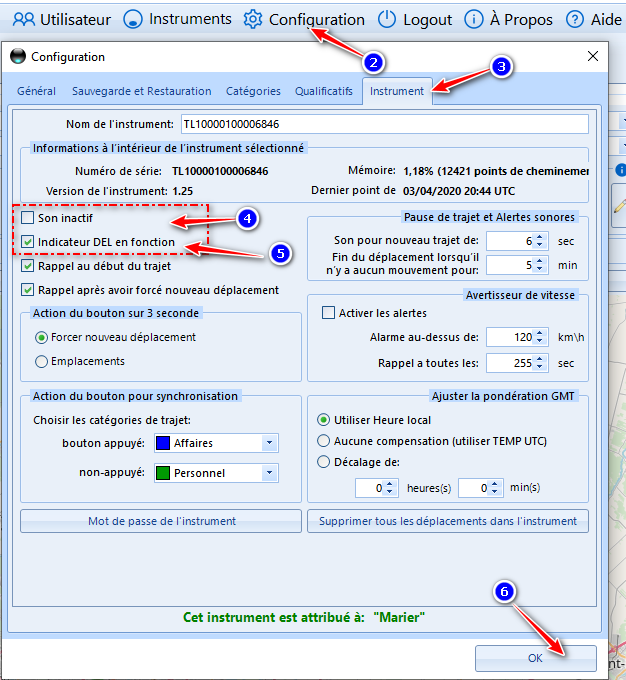This screenshot has width=626, height=680.
Task: Uncheck Rappel après avoir forcé nouveau déplacement
Action: (x=27, y=290)
